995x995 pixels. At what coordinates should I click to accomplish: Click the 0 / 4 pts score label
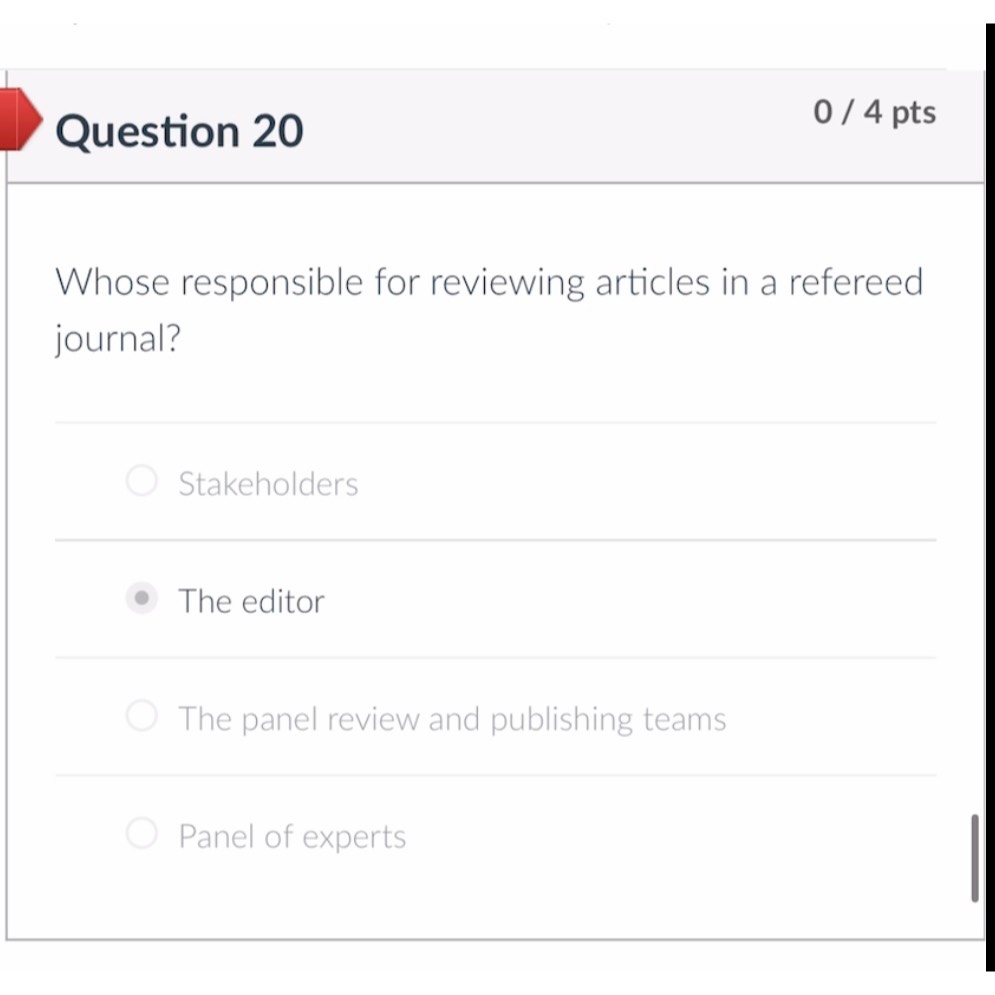[876, 113]
